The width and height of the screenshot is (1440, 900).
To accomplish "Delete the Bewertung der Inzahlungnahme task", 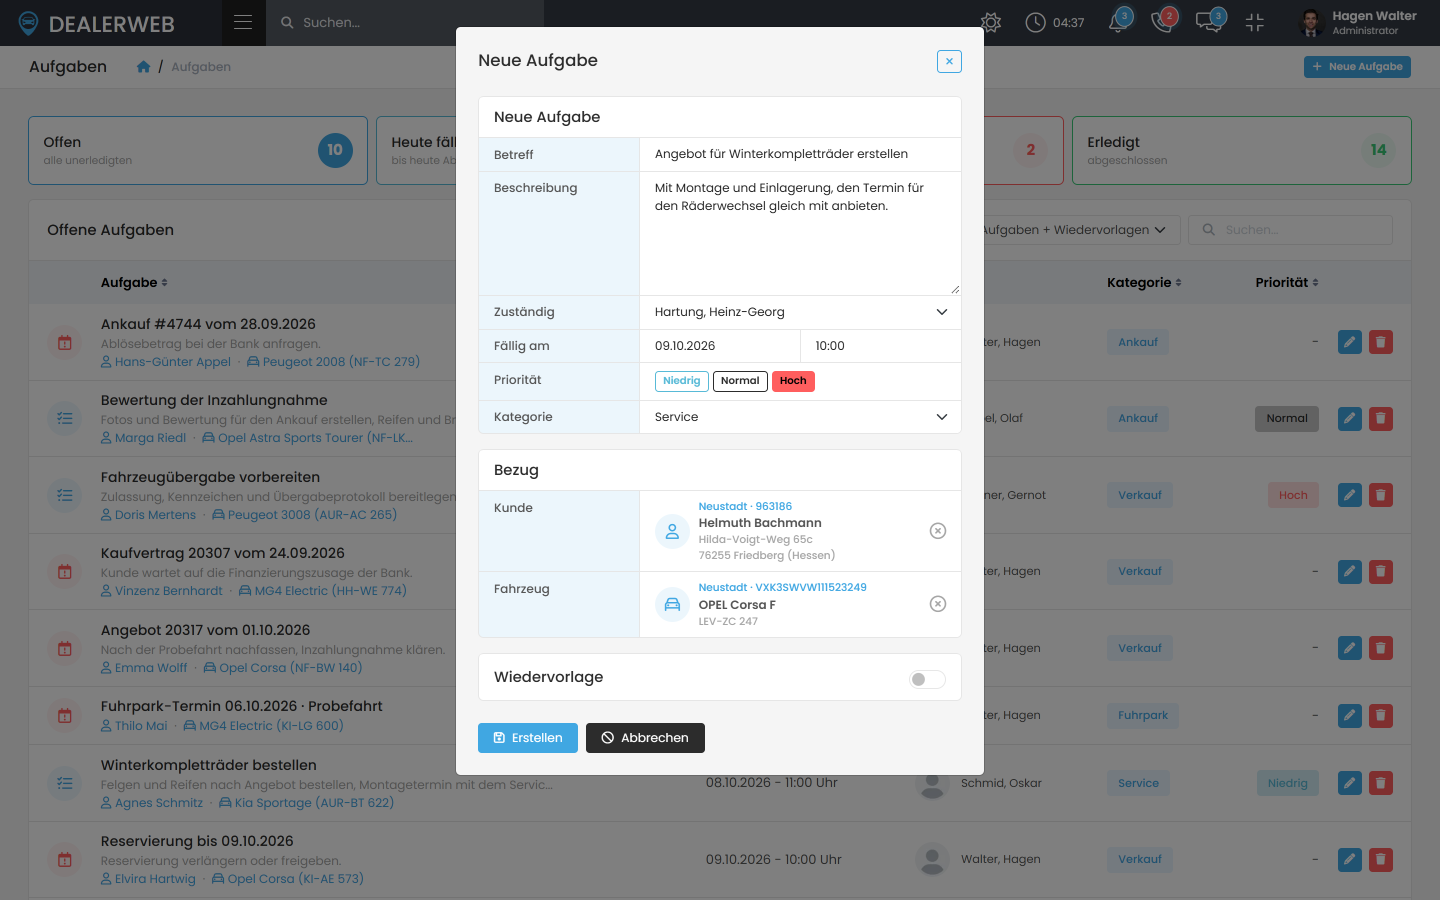I will coord(1381,419).
